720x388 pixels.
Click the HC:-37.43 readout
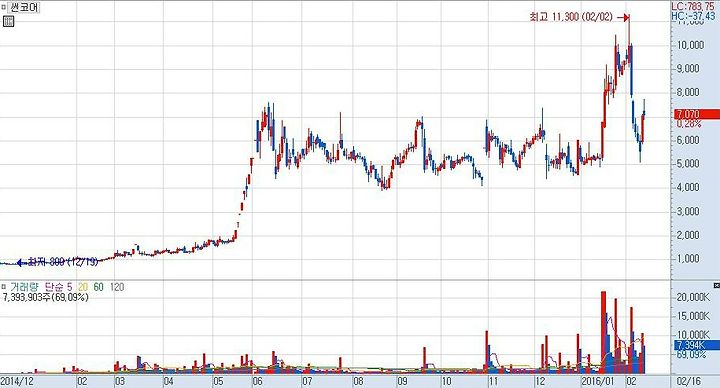694,16
